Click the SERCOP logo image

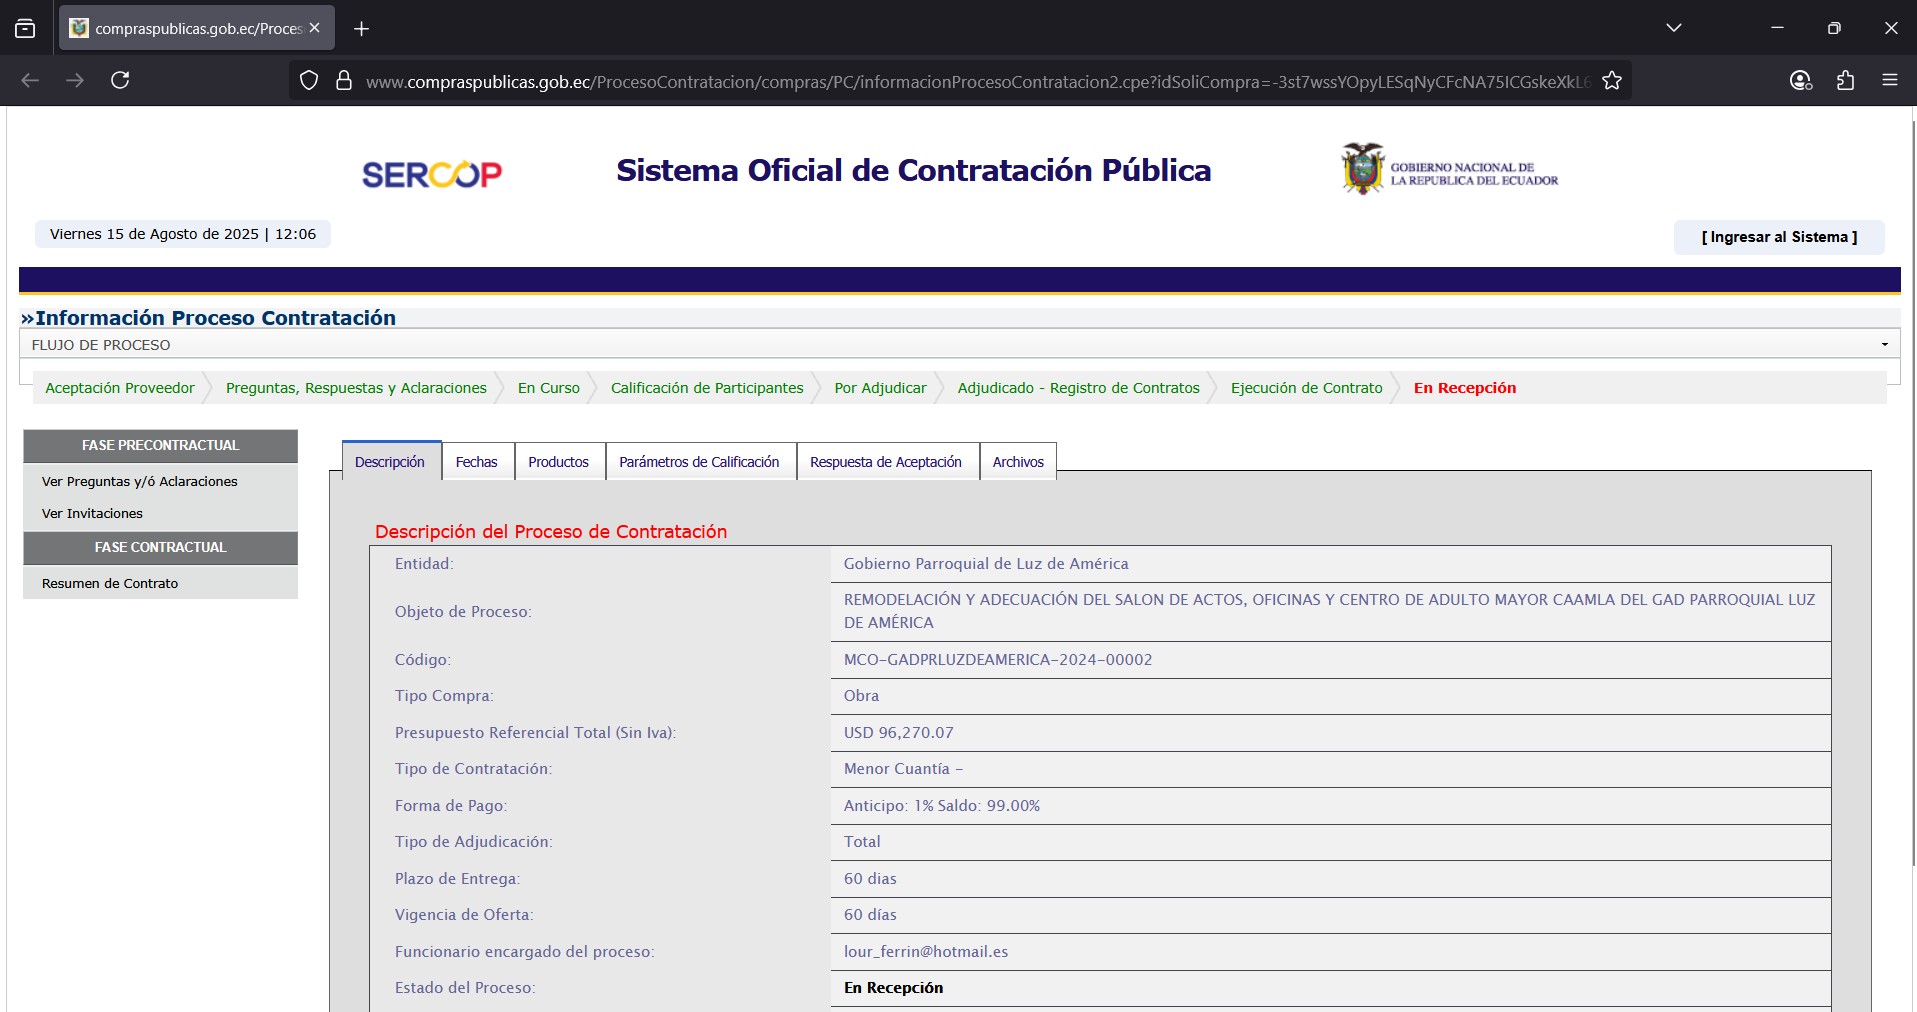431,174
